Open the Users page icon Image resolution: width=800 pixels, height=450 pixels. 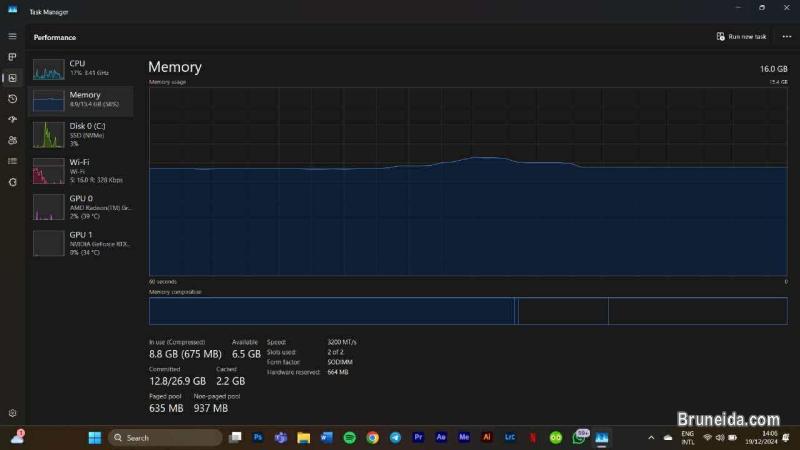pos(12,141)
